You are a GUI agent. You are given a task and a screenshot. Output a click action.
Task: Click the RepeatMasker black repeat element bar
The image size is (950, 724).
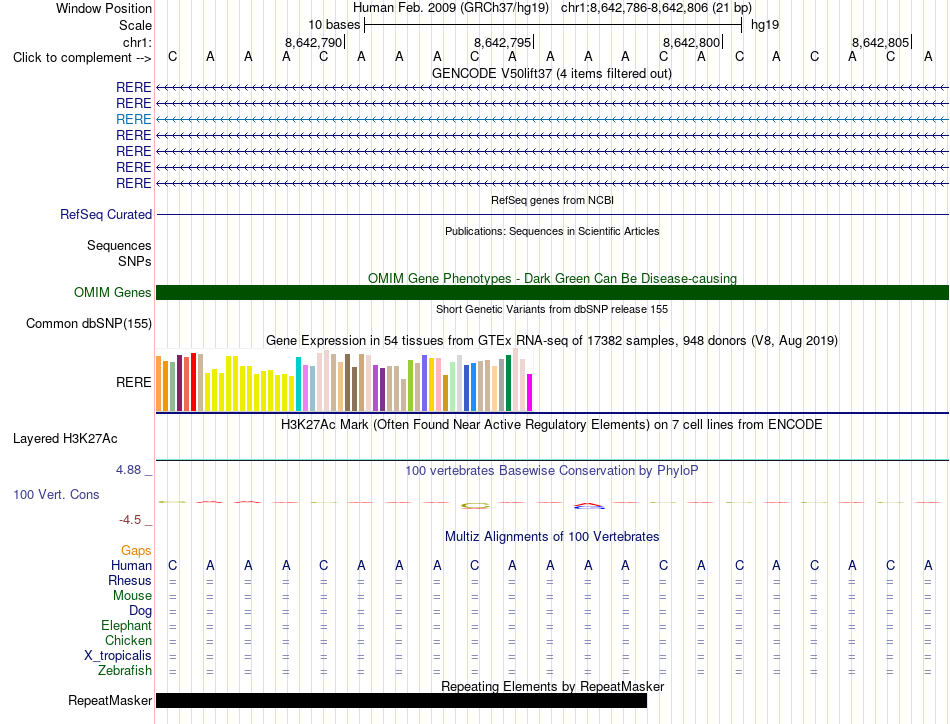point(401,700)
